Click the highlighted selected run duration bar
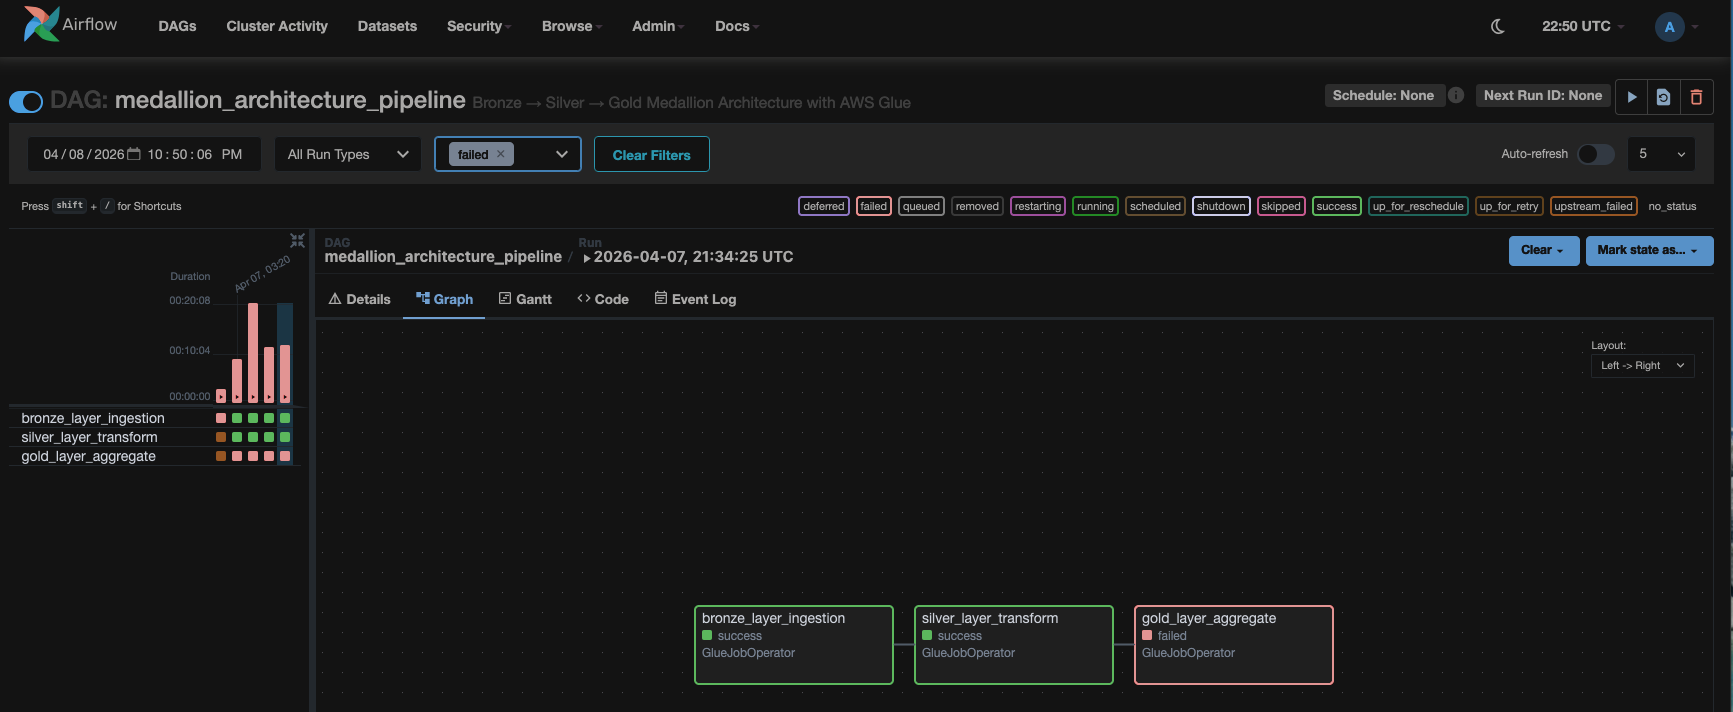The height and width of the screenshot is (712, 1733). point(285,373)
